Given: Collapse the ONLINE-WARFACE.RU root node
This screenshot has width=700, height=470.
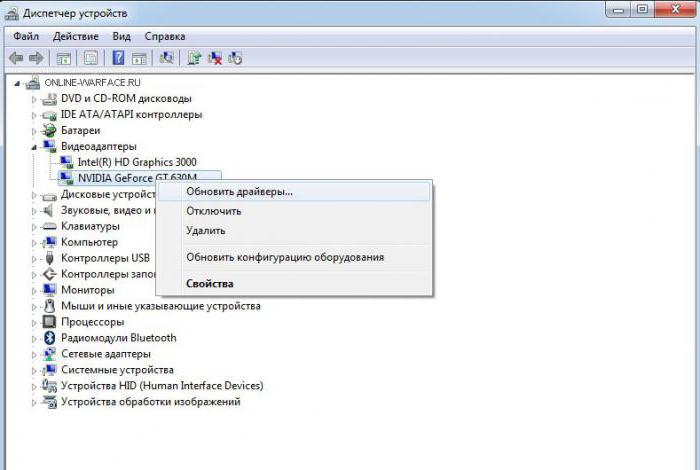Looking at the screenshot, I should click(x=17, y=83).
